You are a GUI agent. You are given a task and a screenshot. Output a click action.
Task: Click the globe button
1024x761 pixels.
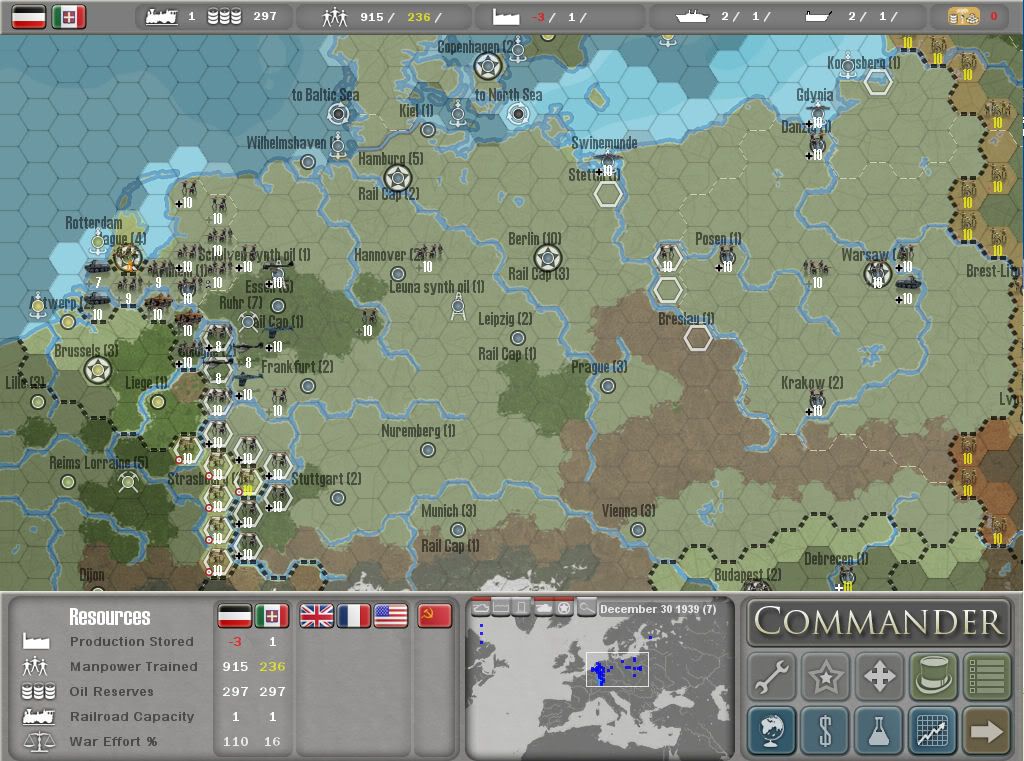(772, 730)
